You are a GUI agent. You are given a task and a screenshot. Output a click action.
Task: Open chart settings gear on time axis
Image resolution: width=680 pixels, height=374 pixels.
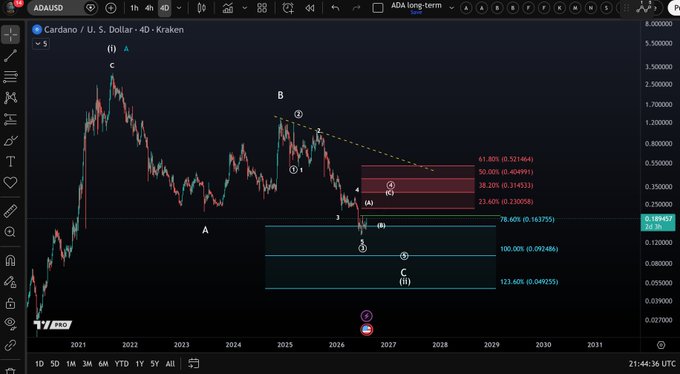660,345
